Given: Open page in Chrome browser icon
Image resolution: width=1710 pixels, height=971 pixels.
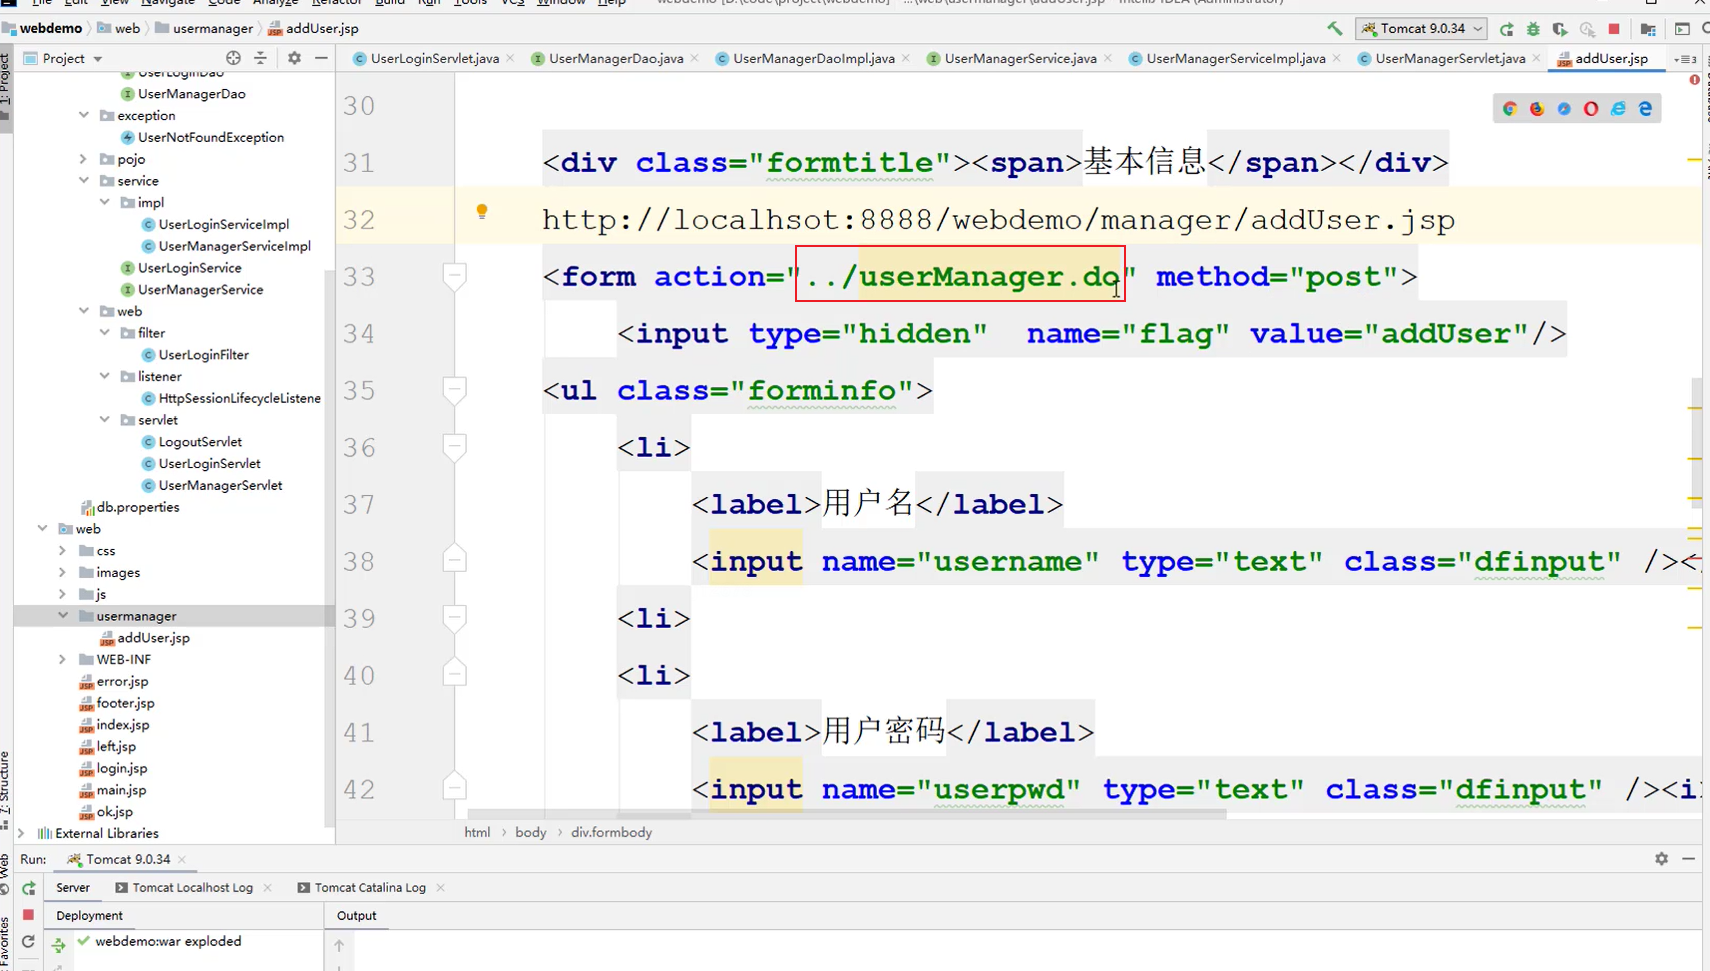Looking at the screenshot, I should click(1510, 108).
